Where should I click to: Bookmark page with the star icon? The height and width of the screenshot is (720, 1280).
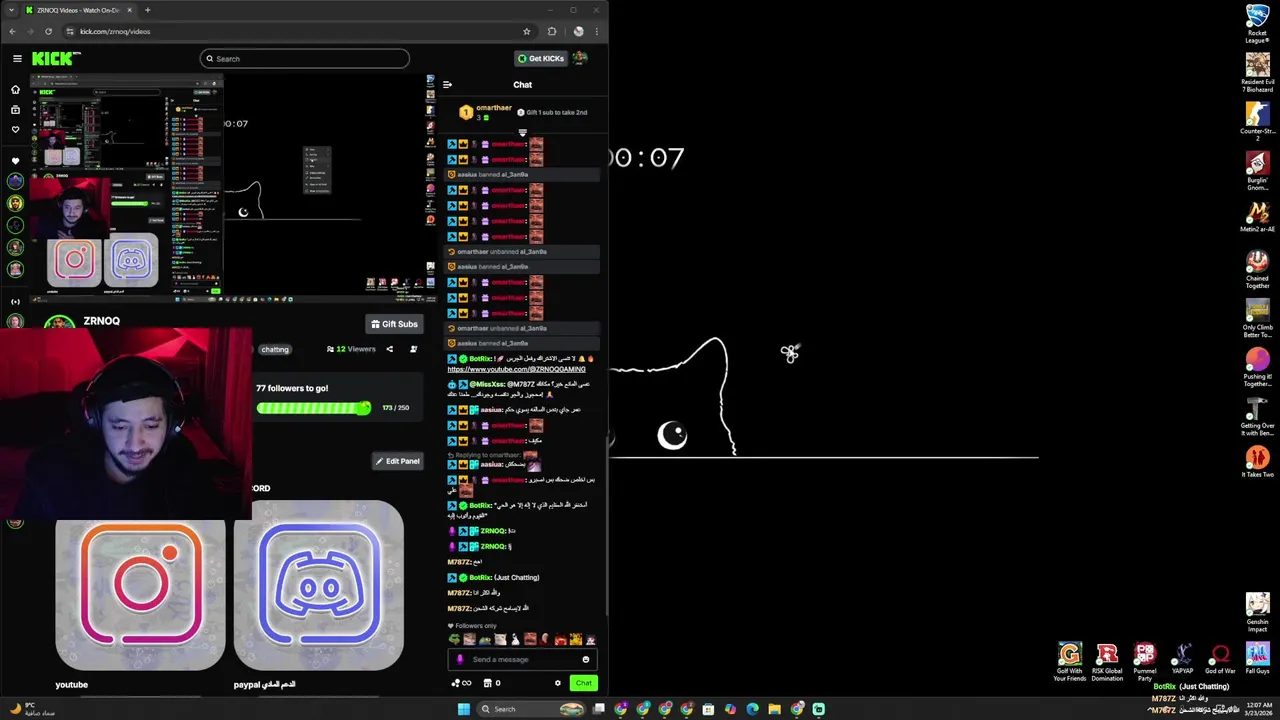527,31
